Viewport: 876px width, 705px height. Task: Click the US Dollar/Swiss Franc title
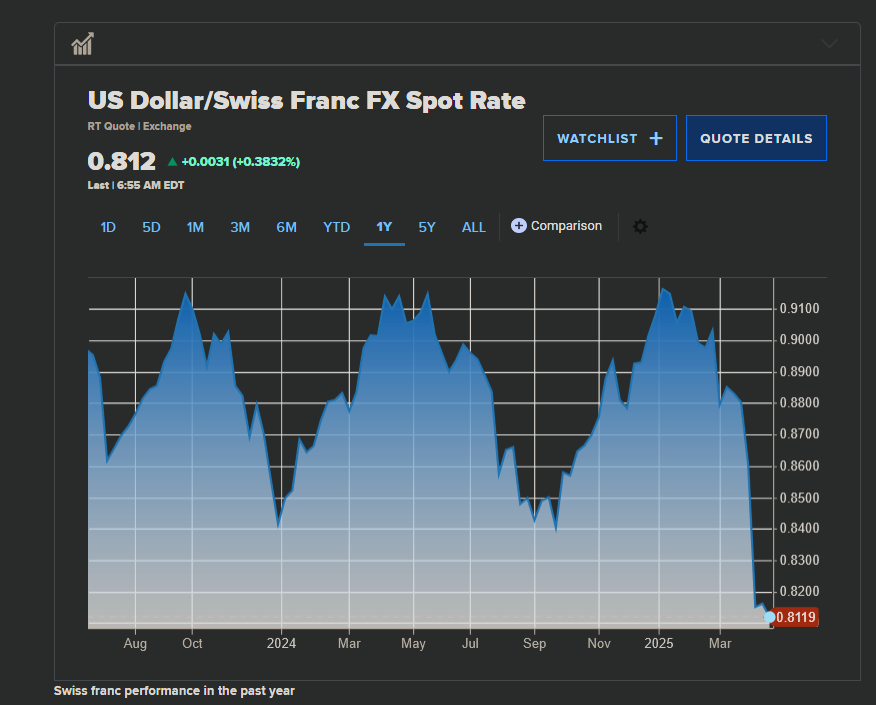[306, 100]
